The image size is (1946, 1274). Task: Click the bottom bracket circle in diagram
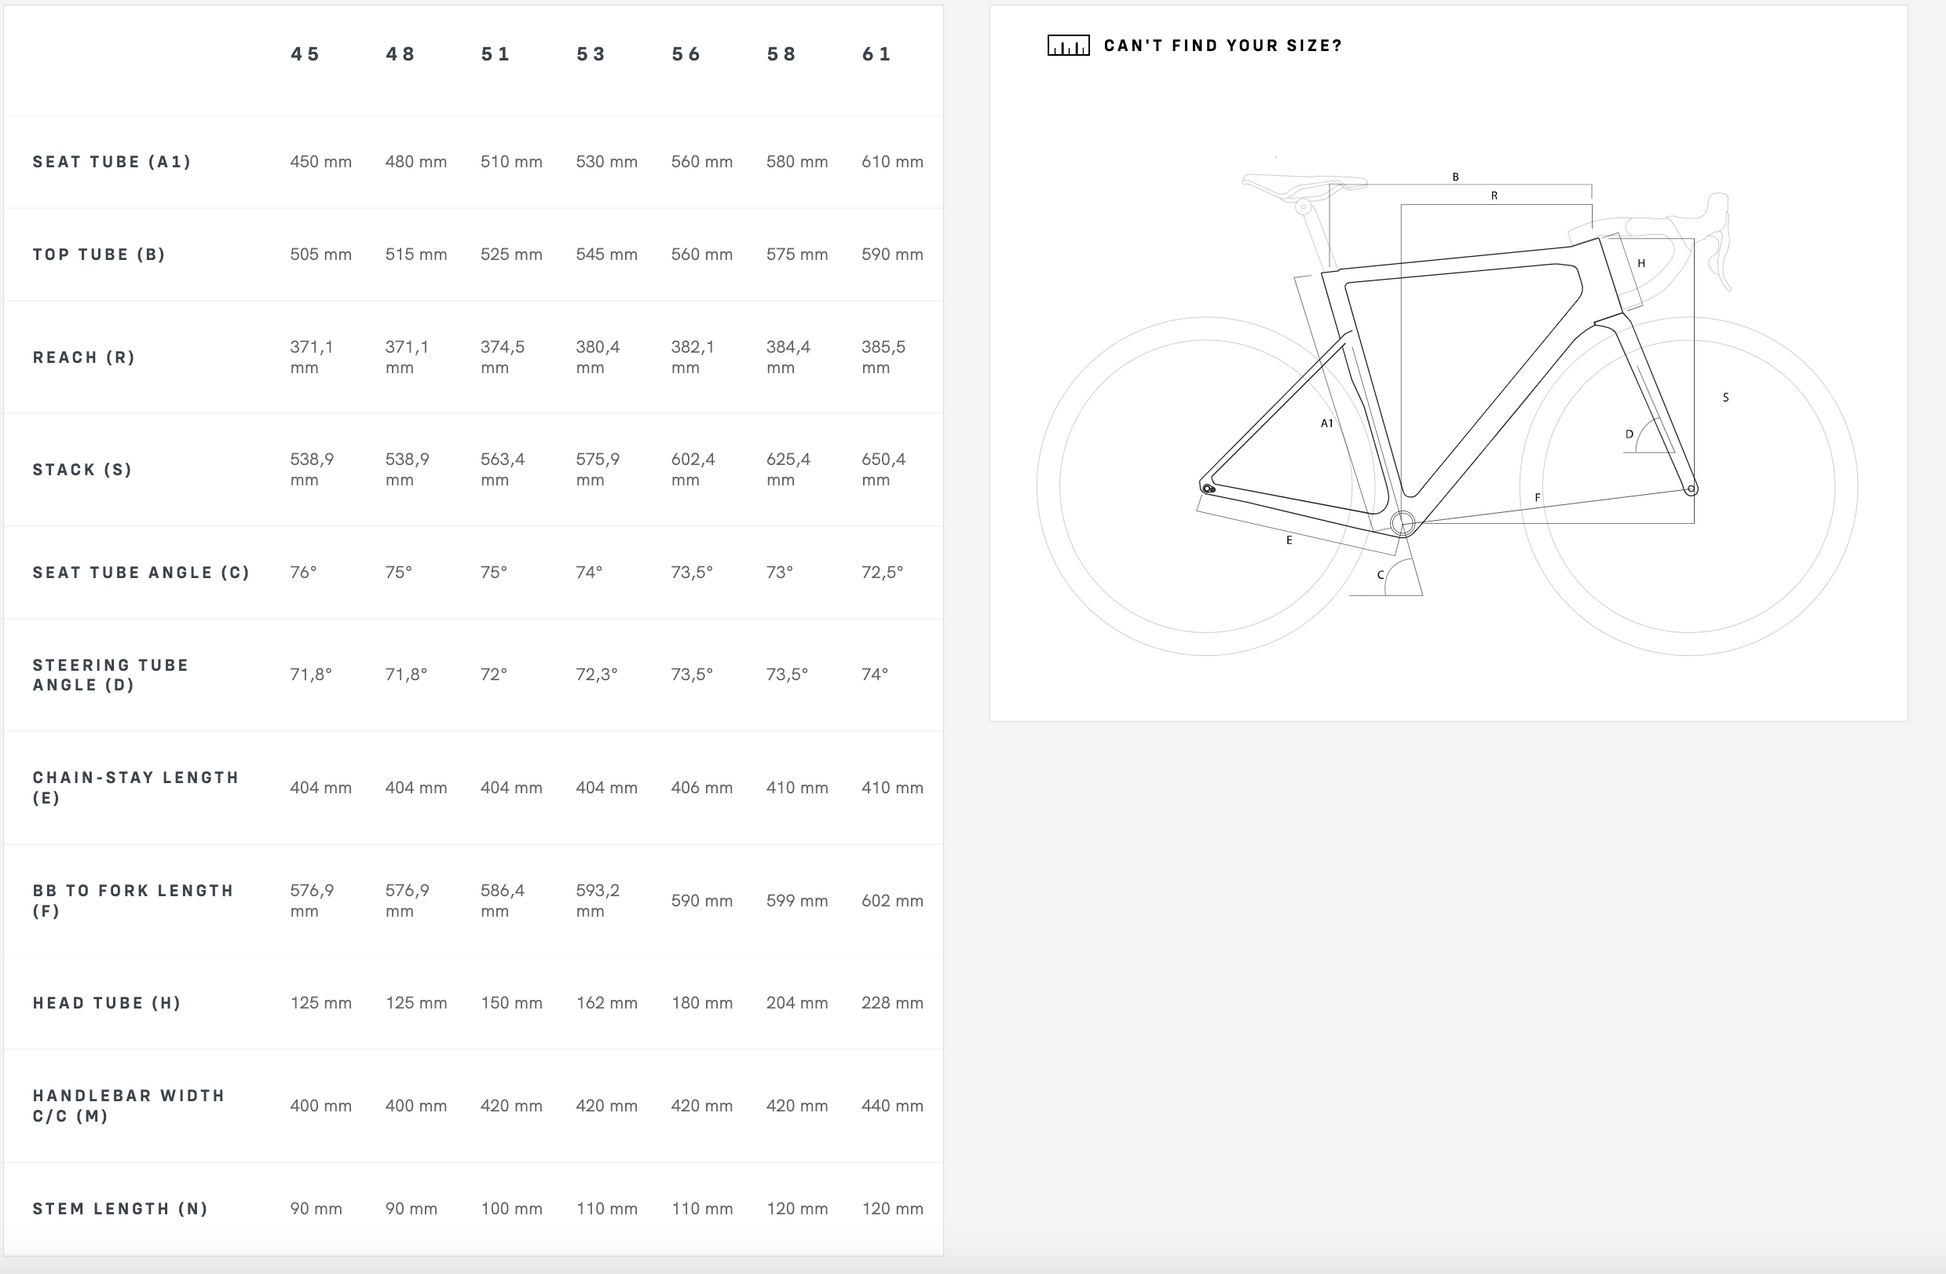coord(1402,522)
